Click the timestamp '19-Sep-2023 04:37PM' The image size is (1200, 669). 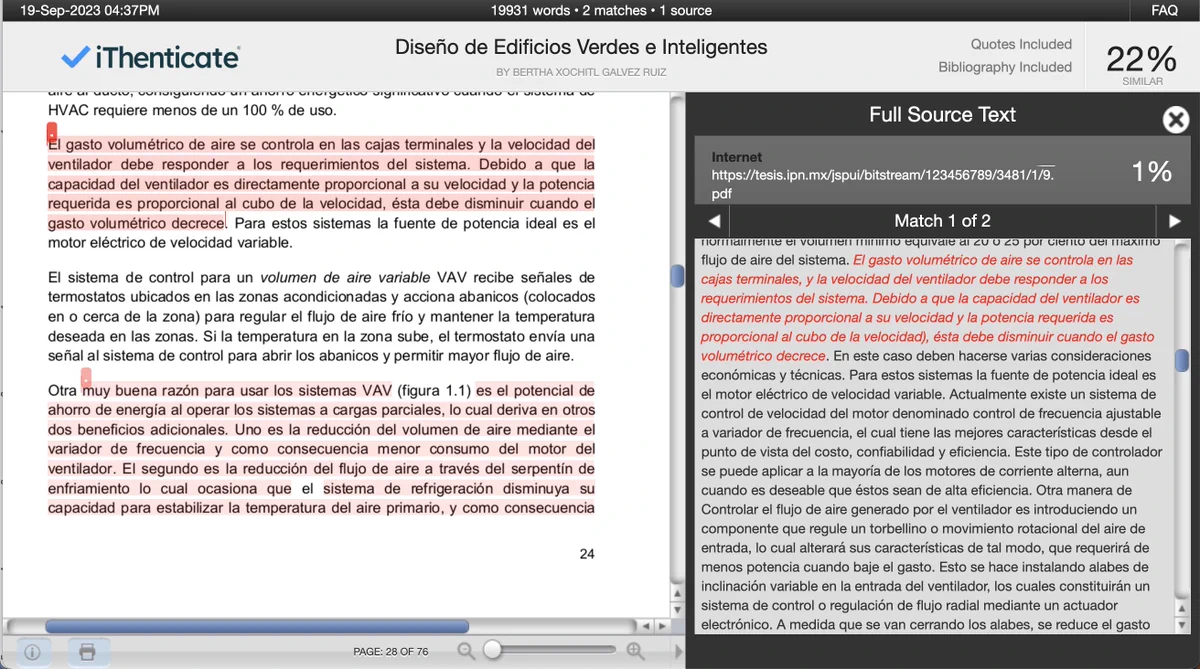(x=90, y=10)
